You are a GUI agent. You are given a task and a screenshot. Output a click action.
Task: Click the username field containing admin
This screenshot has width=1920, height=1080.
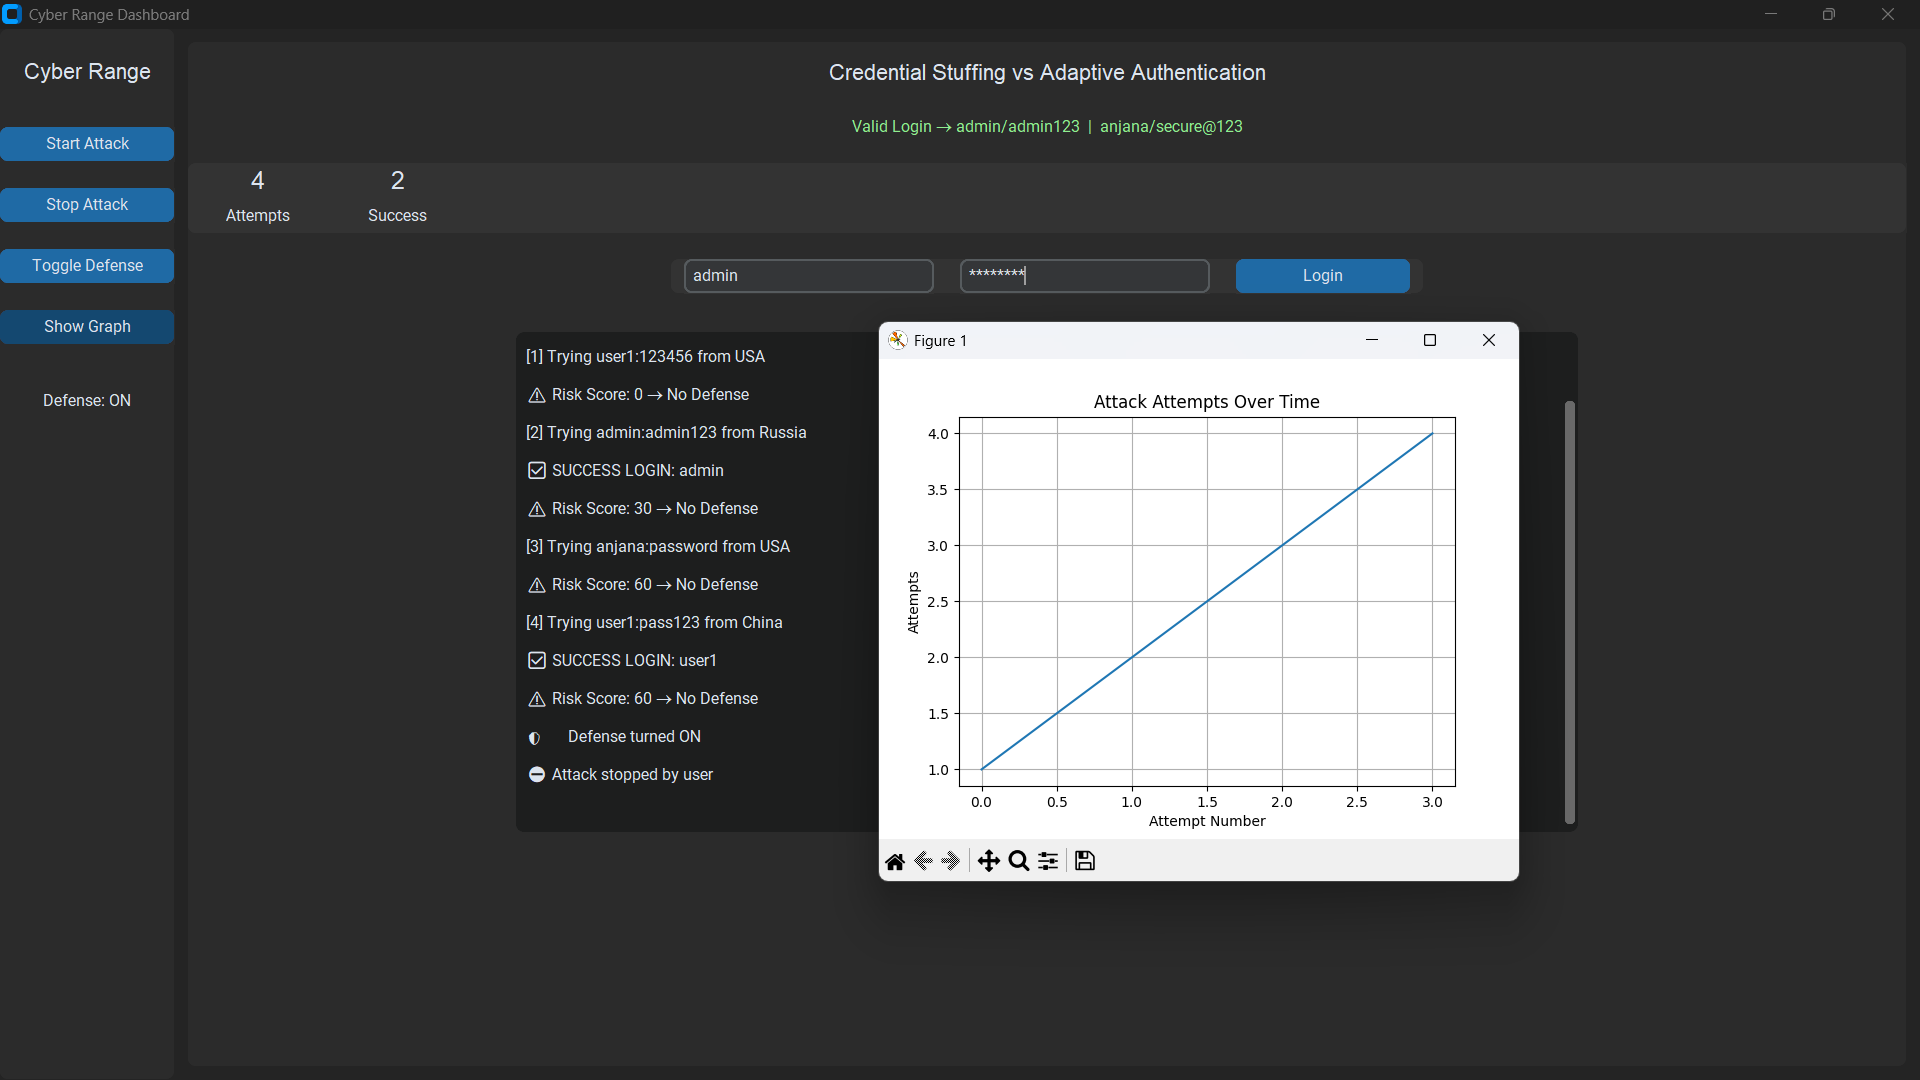(x=808, y=276)
